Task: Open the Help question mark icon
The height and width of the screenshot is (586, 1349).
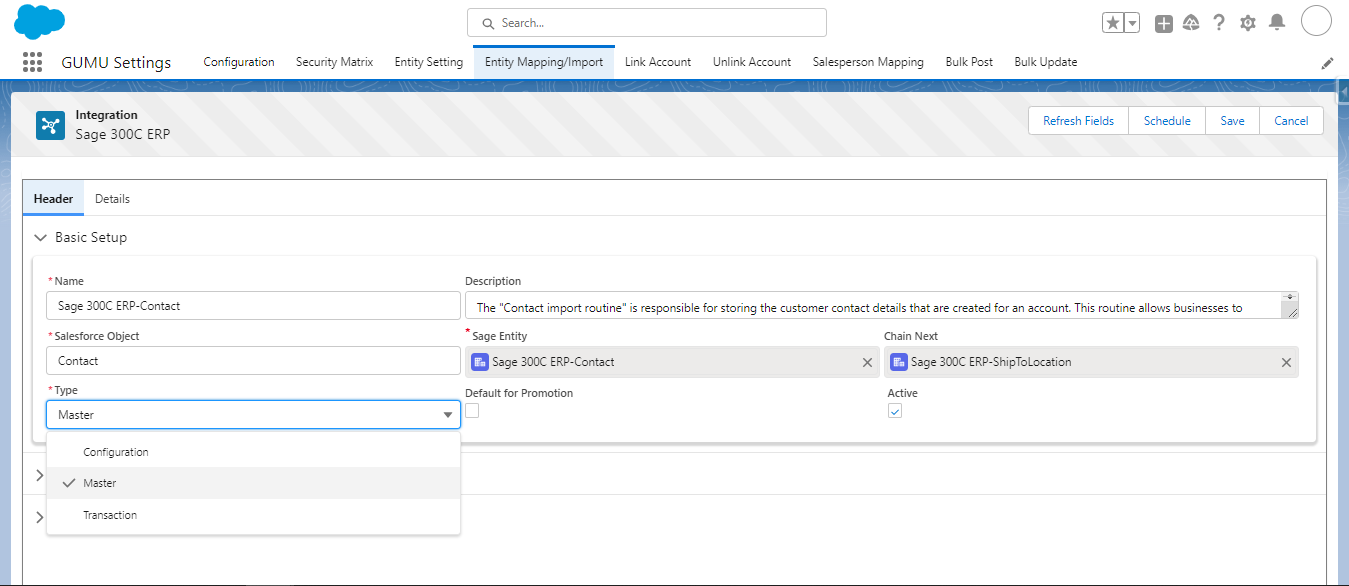Action: coord(1219,23)
